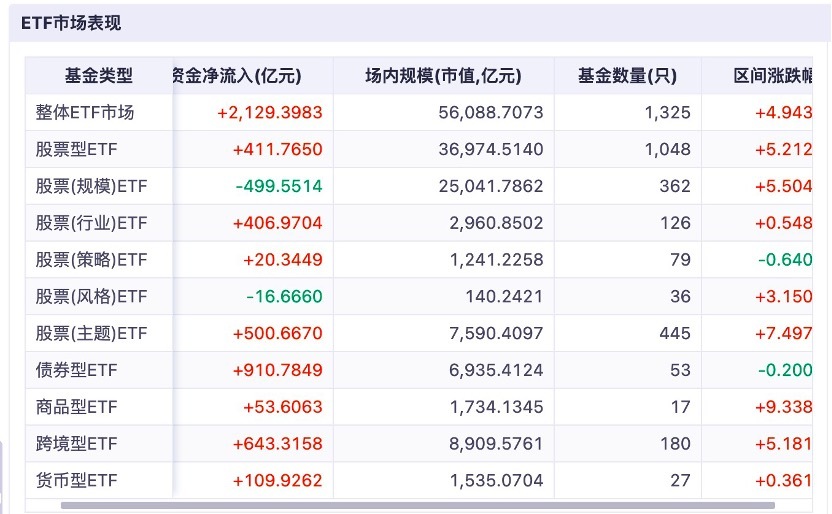Image resolution: width=832 pixels, height=514 pixels.
Task: Open 股票(策略)ETF fund type
Action: tap(91, 260)
